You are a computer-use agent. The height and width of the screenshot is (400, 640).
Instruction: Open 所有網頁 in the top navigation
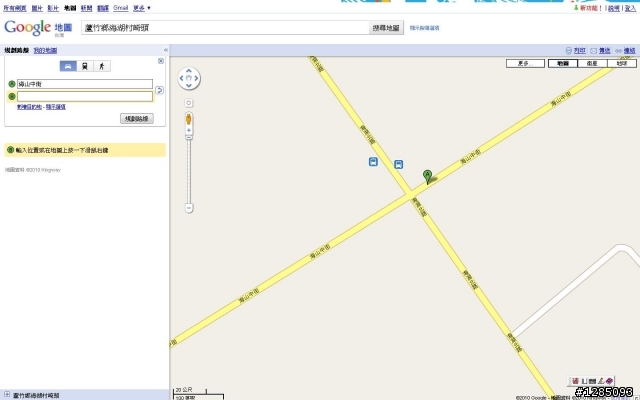[15, 8]
